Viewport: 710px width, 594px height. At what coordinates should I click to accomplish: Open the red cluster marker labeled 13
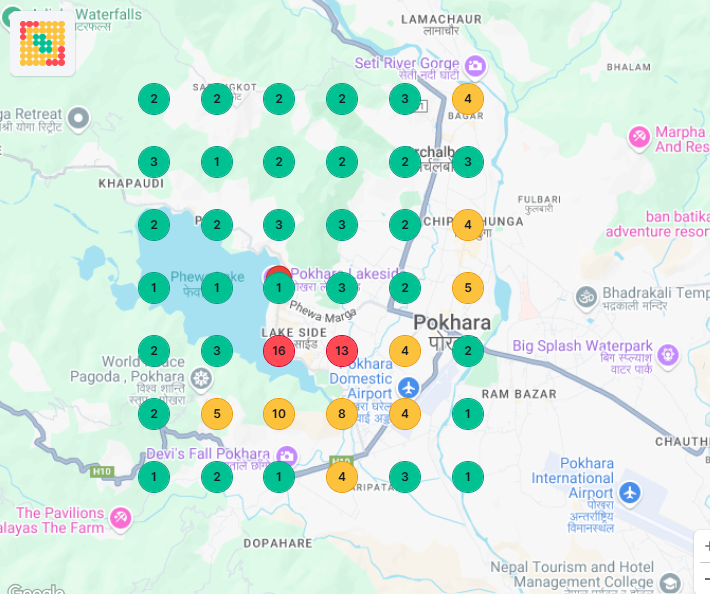pyautogui.click(x=342, y=351)
